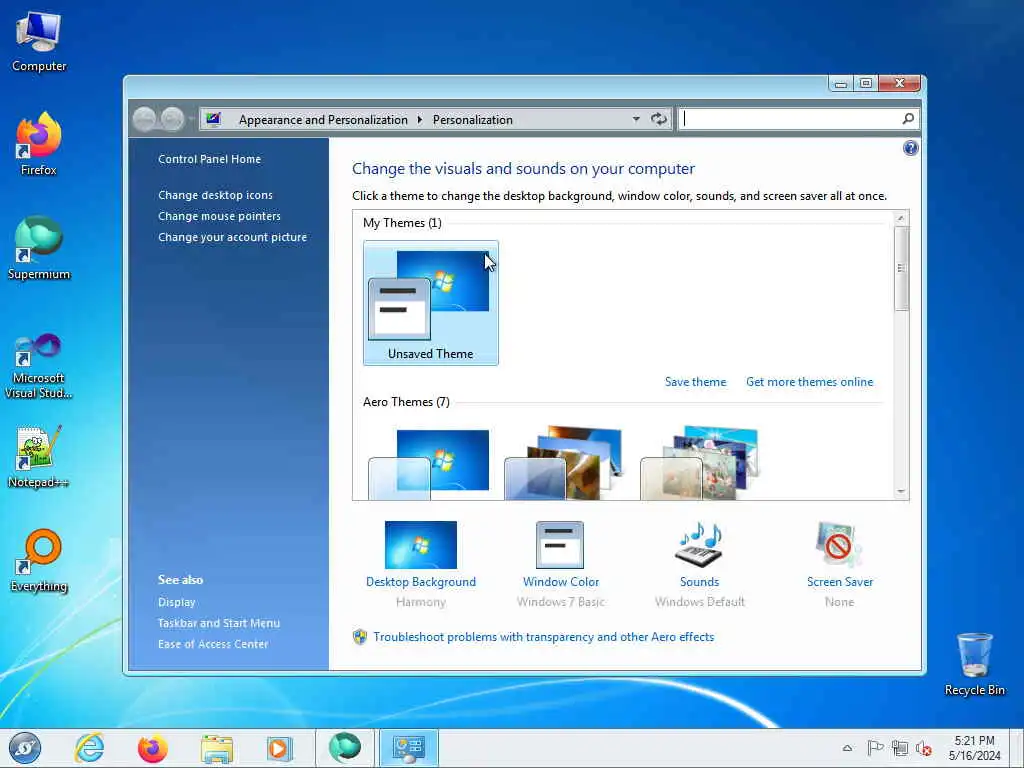
Task: Select the third Aero theme, Characters artwork
Action: (700, 464)
